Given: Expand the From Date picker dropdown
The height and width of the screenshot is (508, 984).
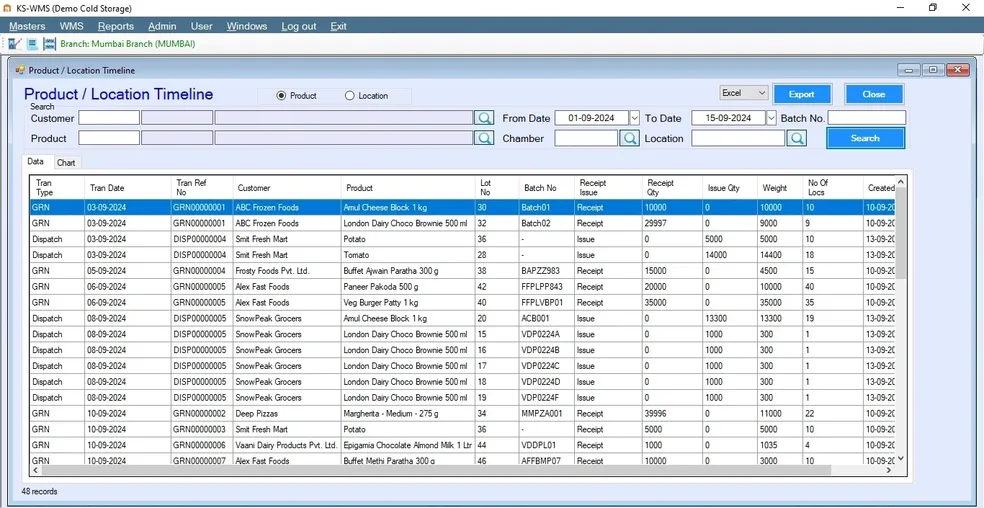Looking at the screenshot, I should (x=634, y=118).
